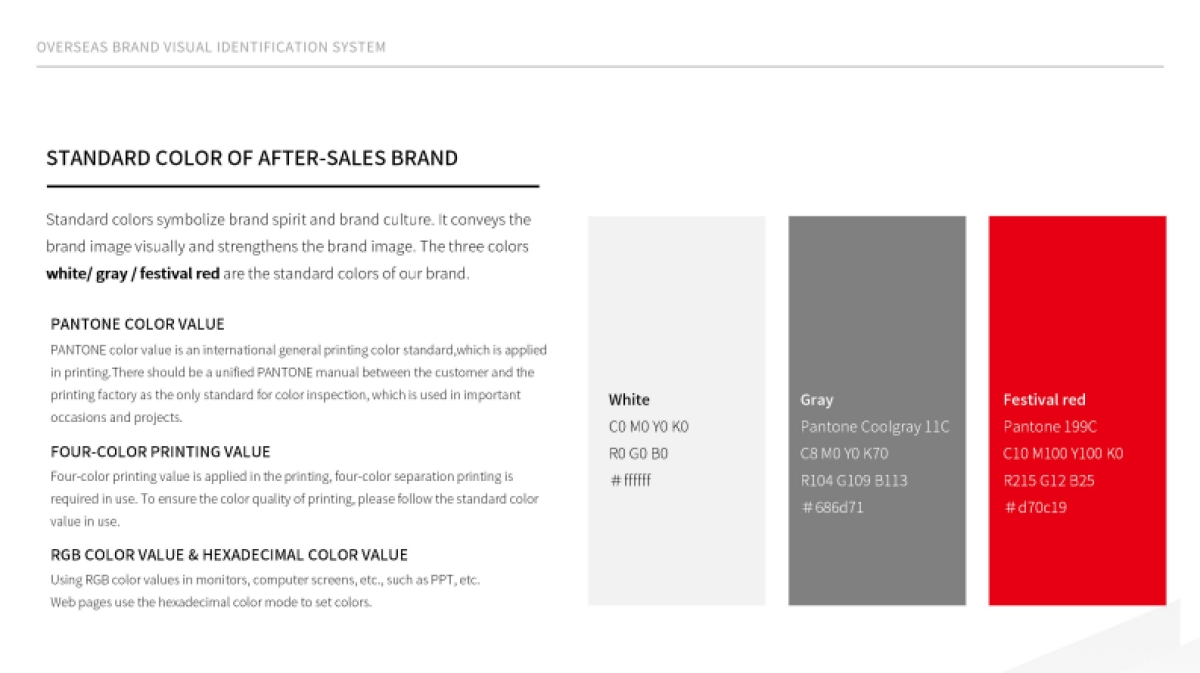Viewport: 1200px width, 673px height.
Task: Select the '# 686d71' hex value
Action: 832,507
